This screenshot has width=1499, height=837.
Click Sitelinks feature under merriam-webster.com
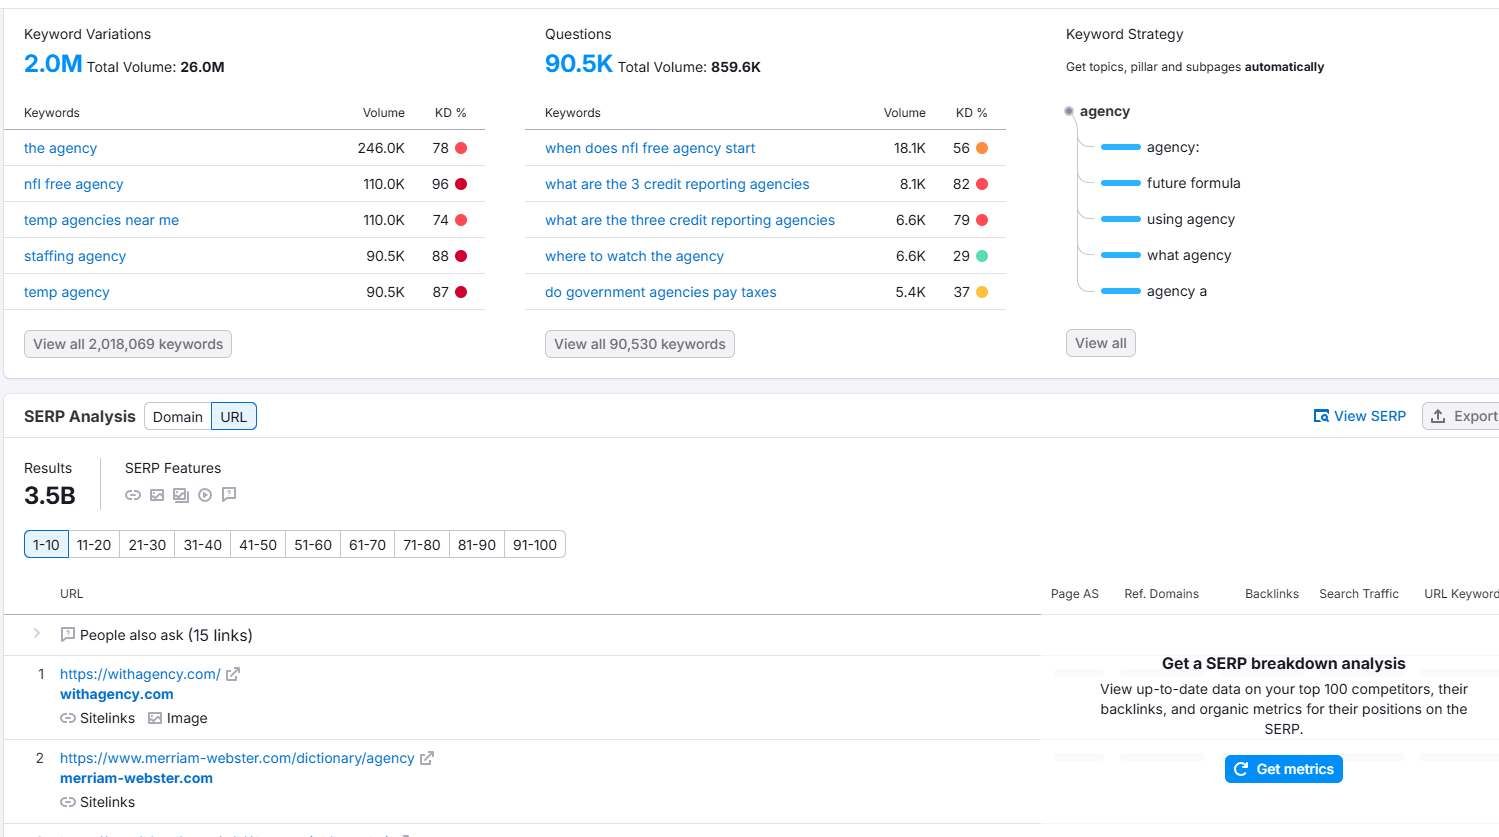(98, 802)
